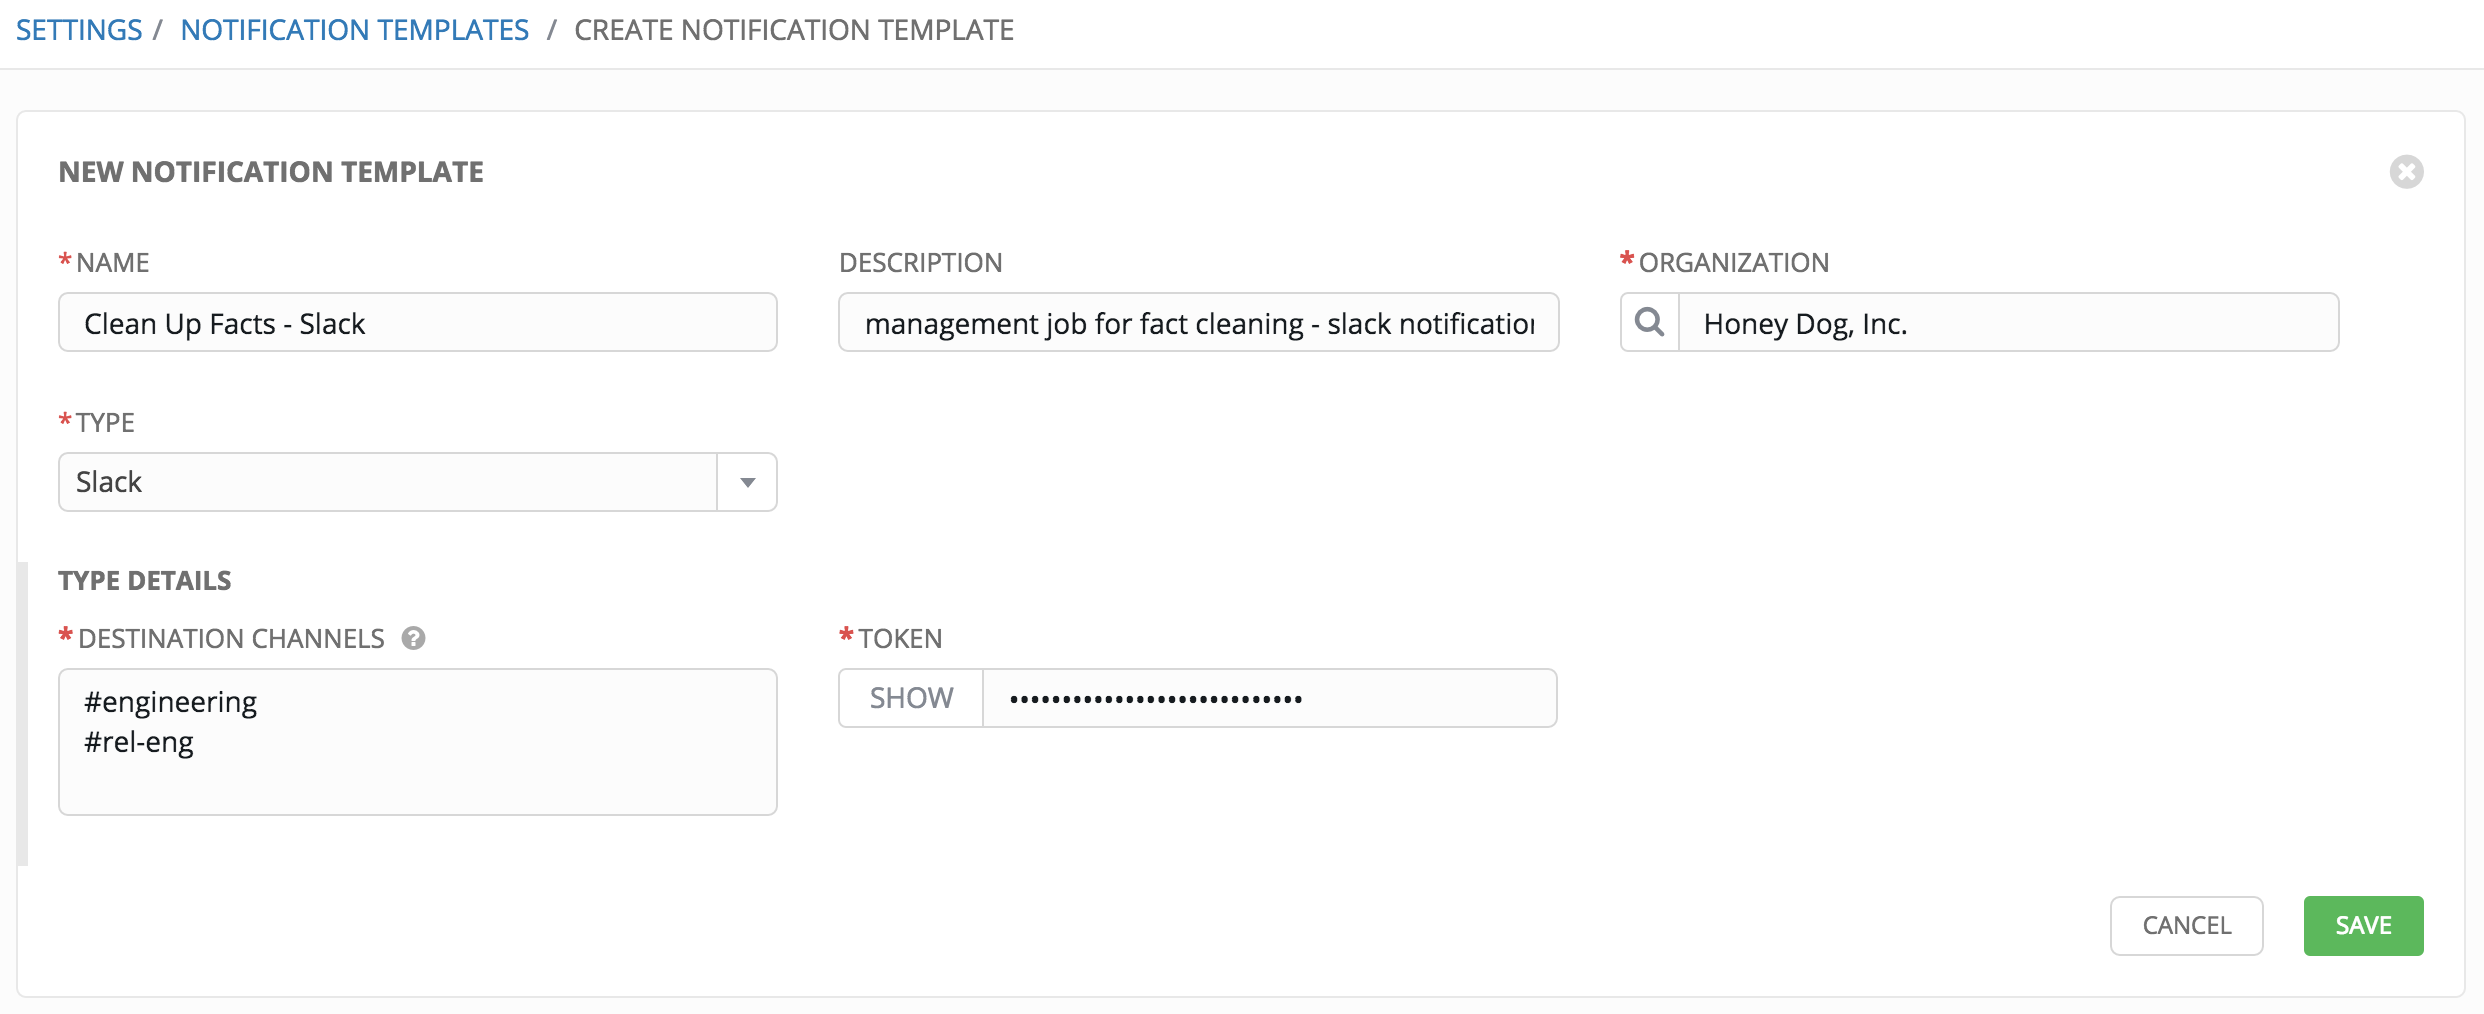The height and width of the screenshot is (1014, 2484).
Task: Edit the Description field
Action: coord(1198,322)
